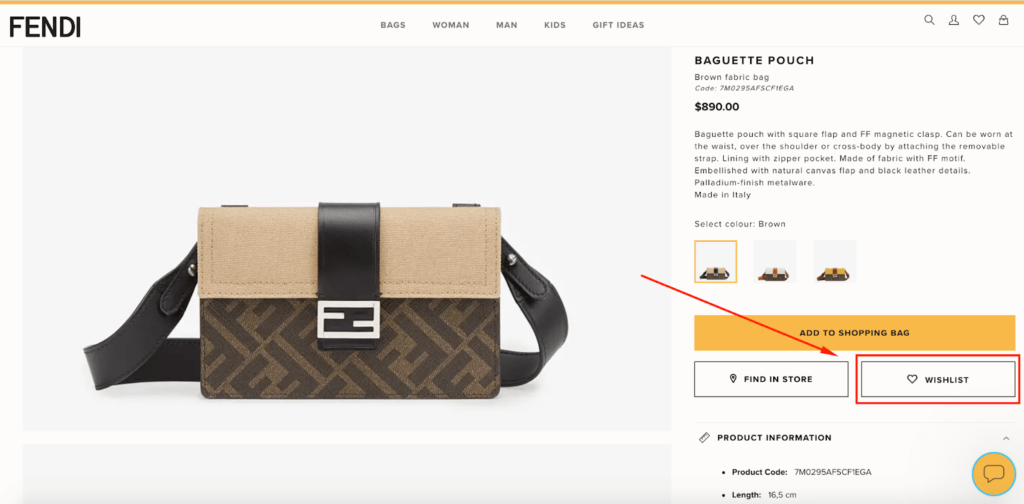
Task: Select the yellow colour variant swatch
Action: (x=835, y=262)
